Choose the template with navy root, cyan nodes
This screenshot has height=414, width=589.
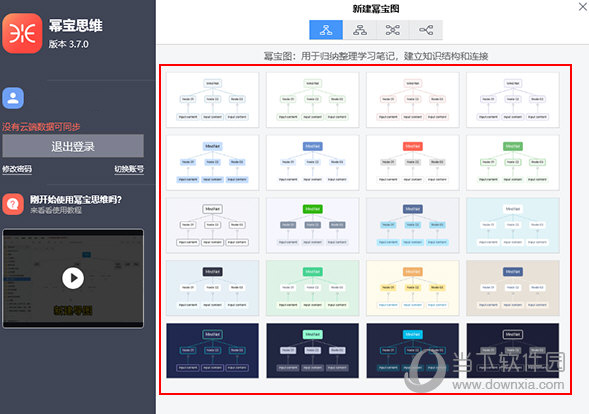pyautogui.click(x=413, y=225)
